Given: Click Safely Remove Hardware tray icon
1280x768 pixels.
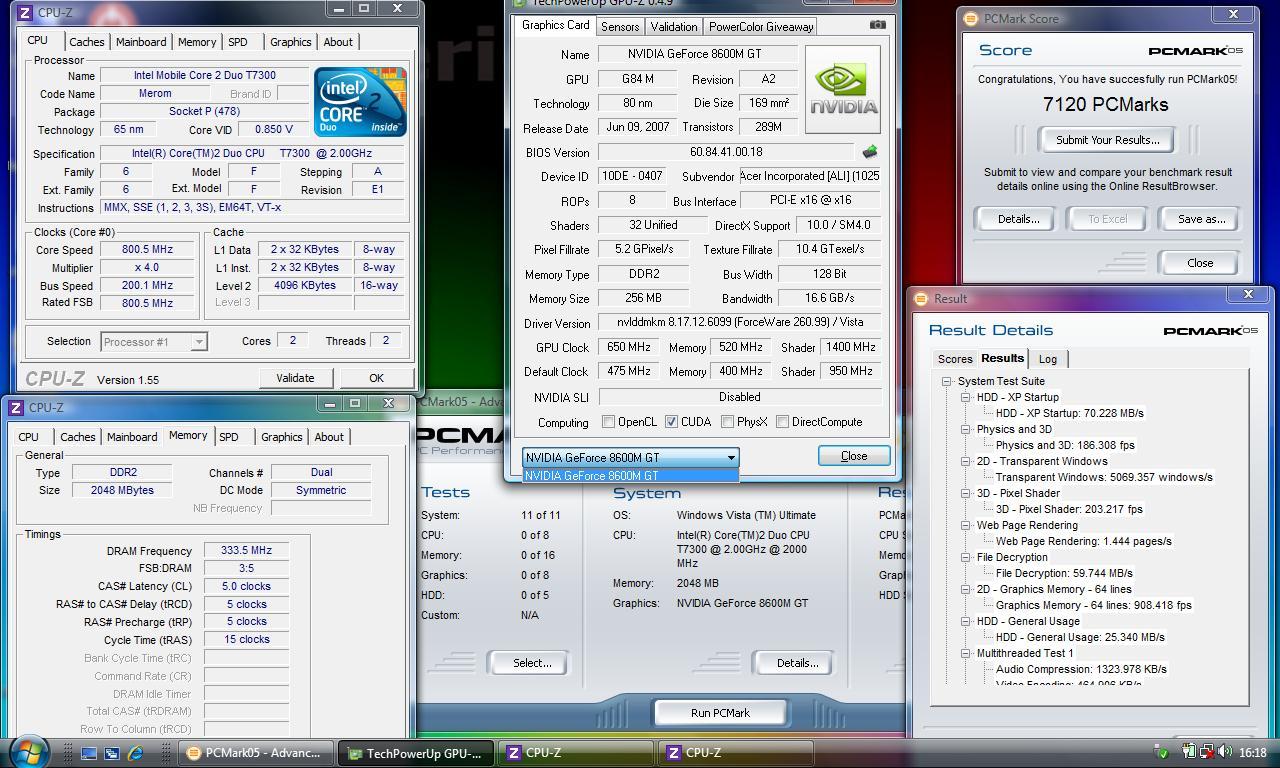Looking at the screenshot, I should [x=1162, y=753].
